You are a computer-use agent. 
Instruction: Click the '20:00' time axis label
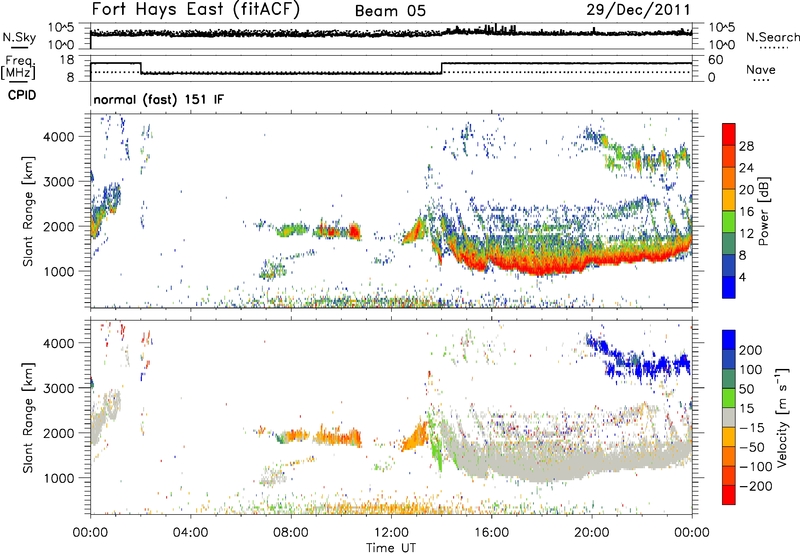(x=591, y=533)
